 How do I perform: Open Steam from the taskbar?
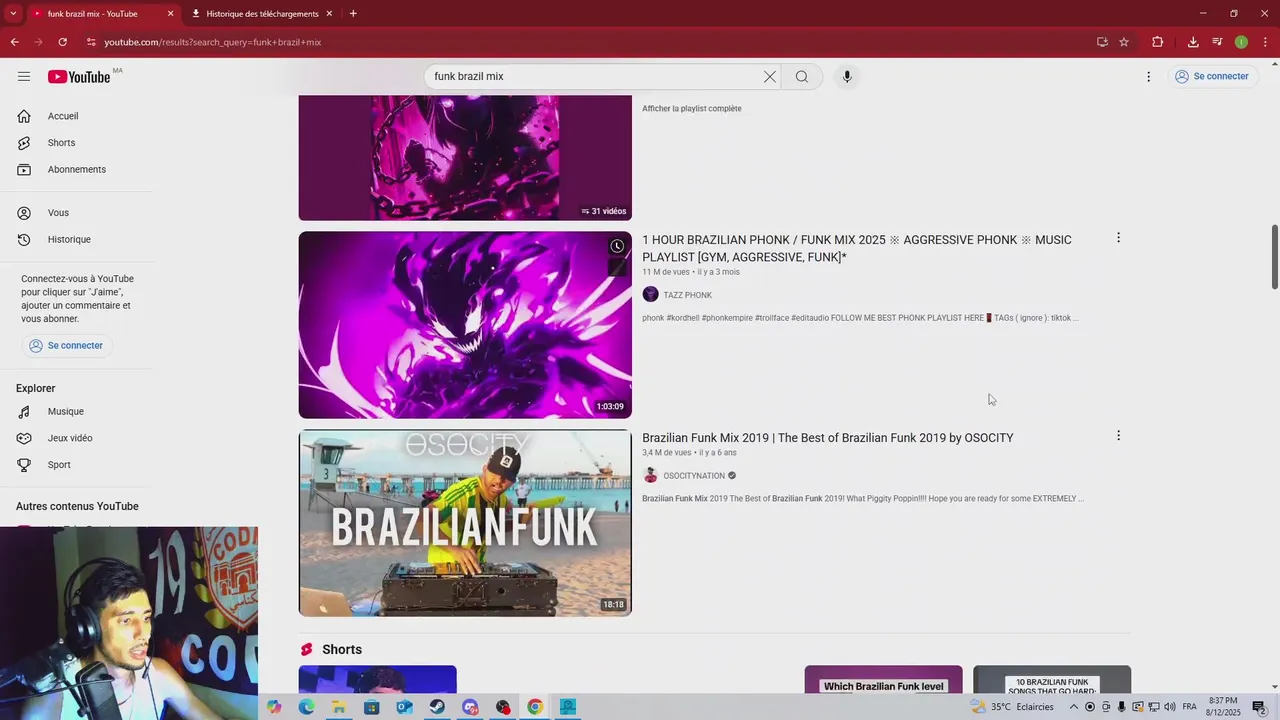coord(437,707)
